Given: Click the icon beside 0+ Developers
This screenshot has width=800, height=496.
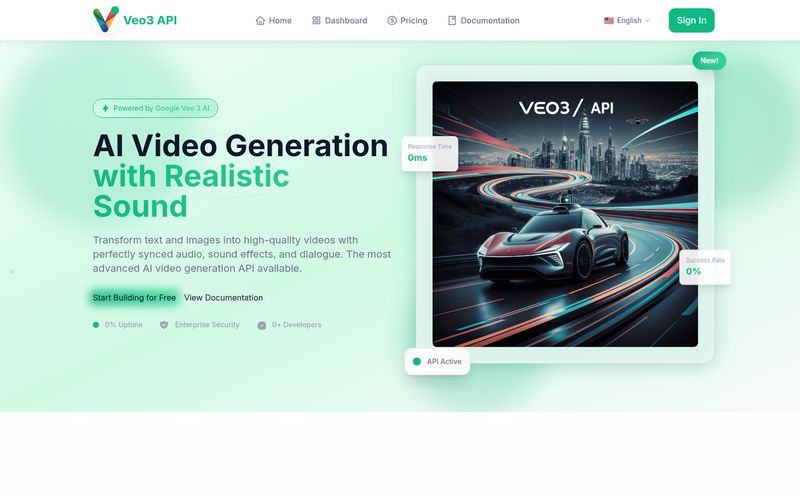Looking at the screenshot, I should (262, 325).
